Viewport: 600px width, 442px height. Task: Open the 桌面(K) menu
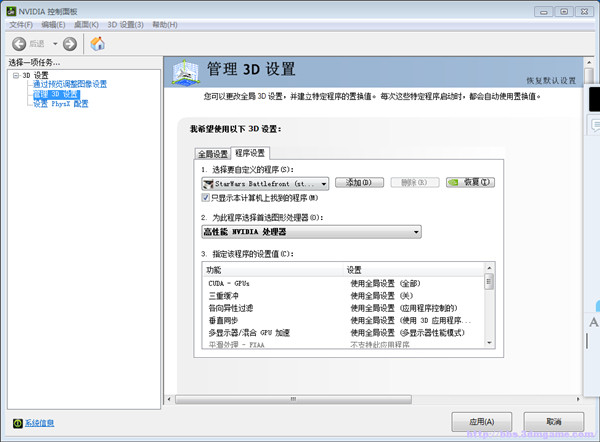pyautogui.click(x=86, y=25)
